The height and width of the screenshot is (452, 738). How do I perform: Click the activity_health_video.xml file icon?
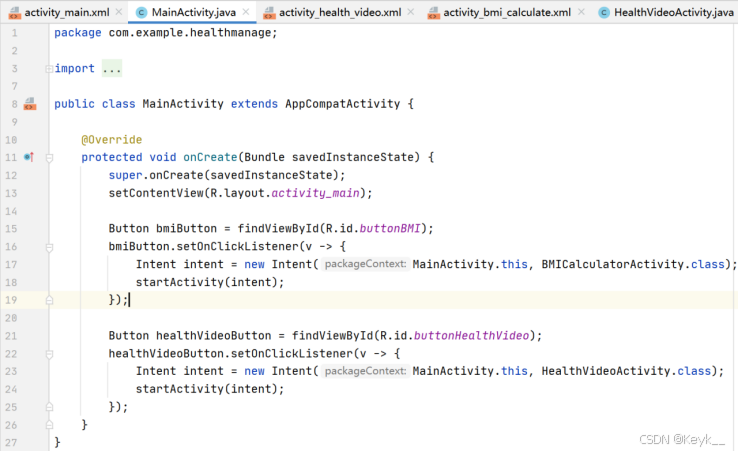coord(269,13)
